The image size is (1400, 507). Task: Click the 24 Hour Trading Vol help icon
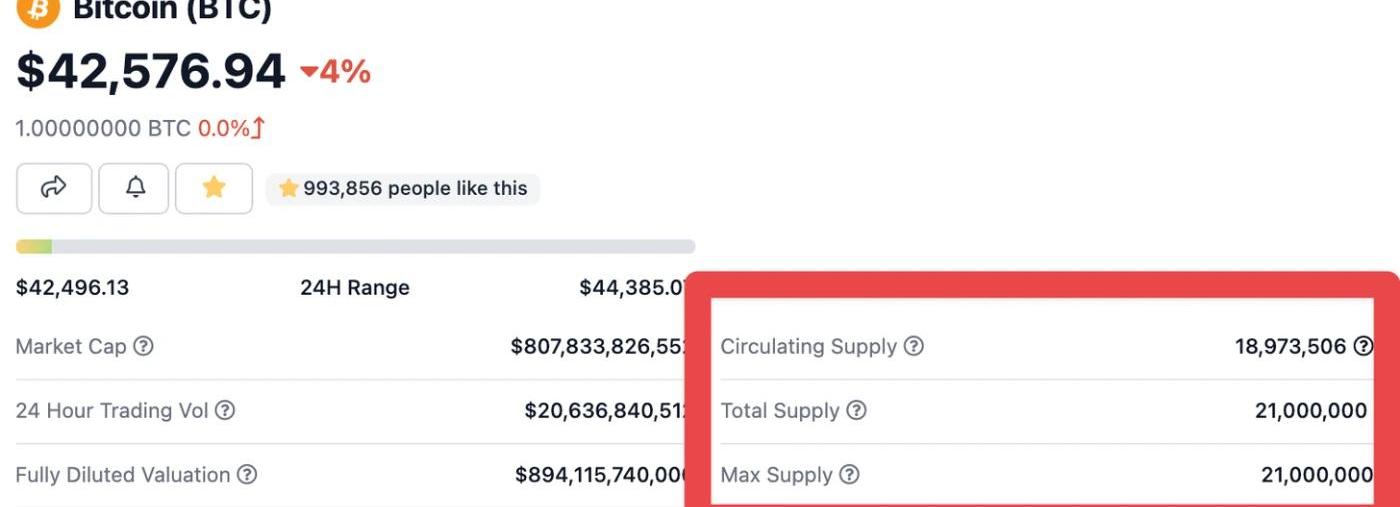click(x=226, y=410)
